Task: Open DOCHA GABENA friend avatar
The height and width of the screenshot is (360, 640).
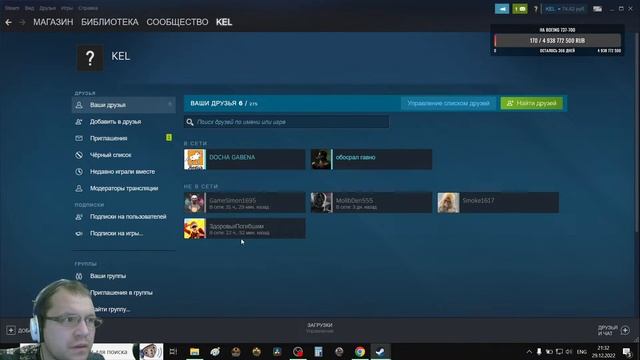Action: 195,159
